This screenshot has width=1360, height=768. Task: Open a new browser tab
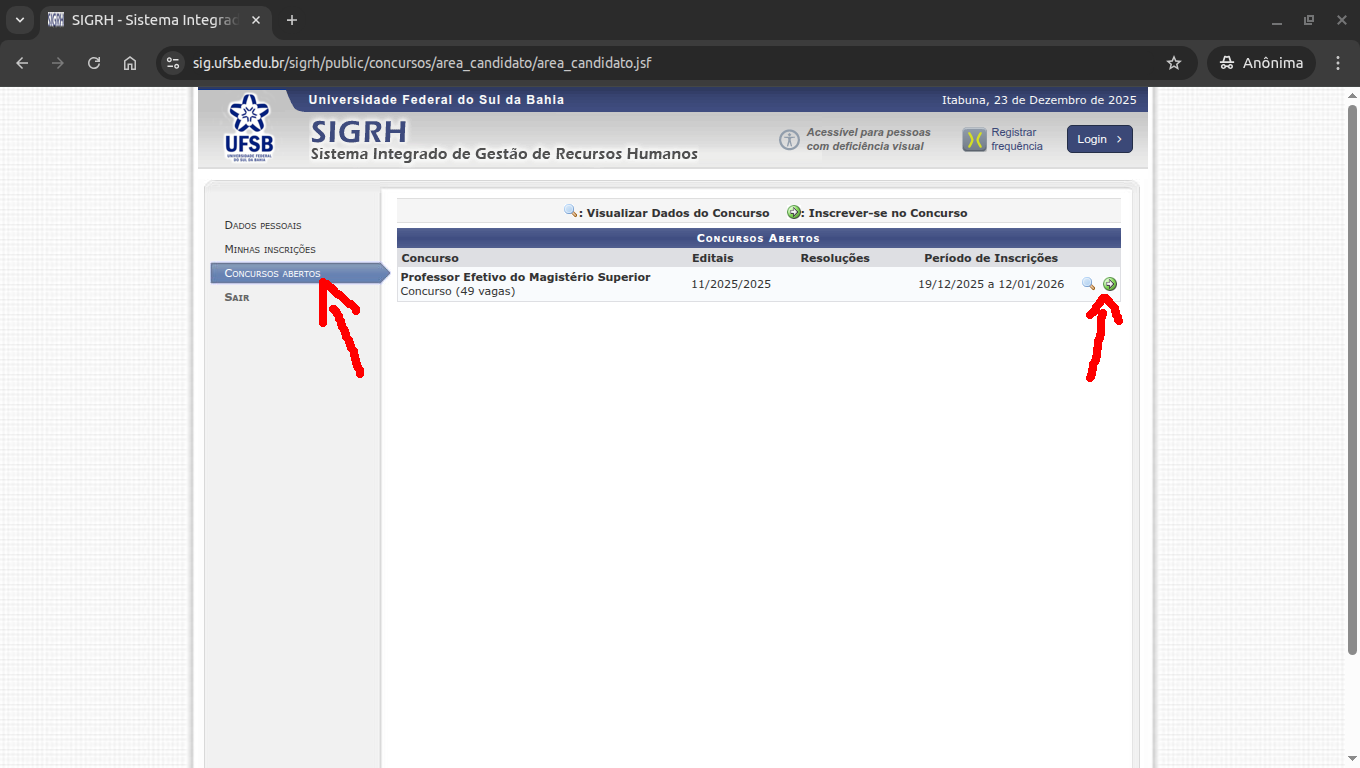click(x=292, y=20)
